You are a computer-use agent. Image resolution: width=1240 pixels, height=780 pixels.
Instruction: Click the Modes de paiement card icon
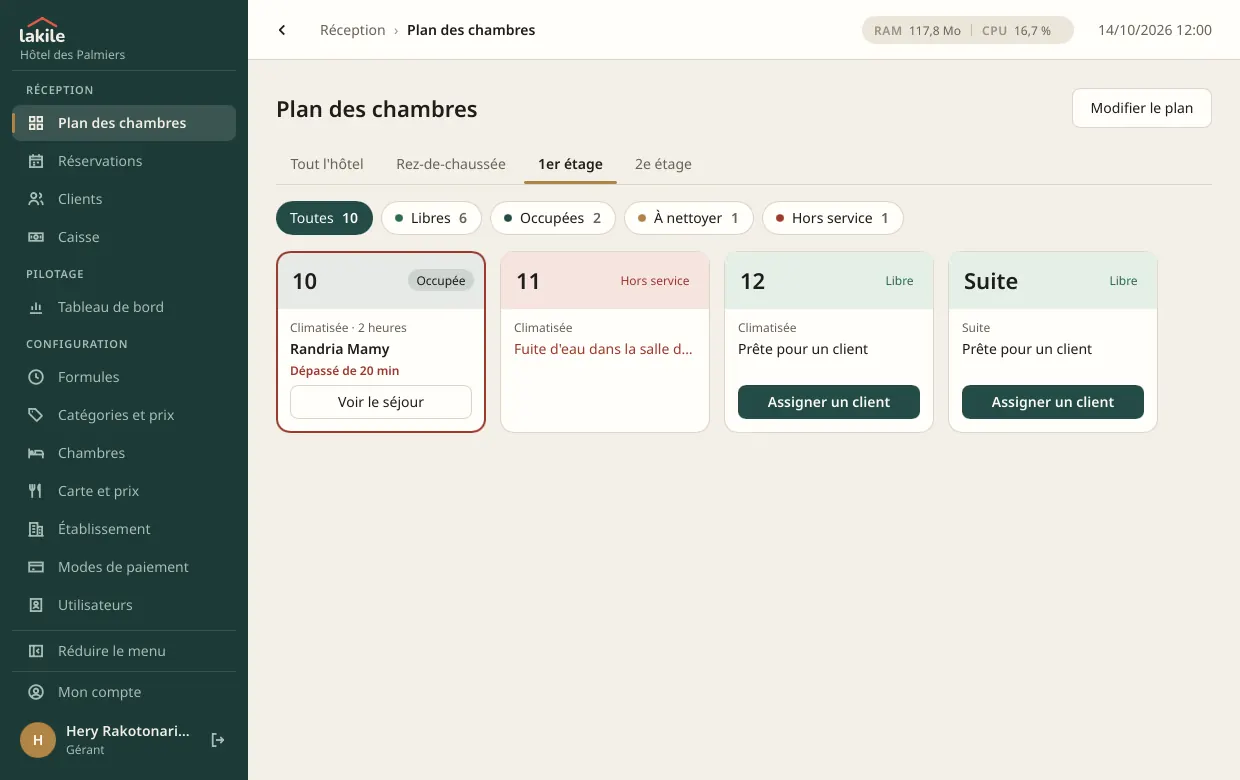(x=36, y=567)
